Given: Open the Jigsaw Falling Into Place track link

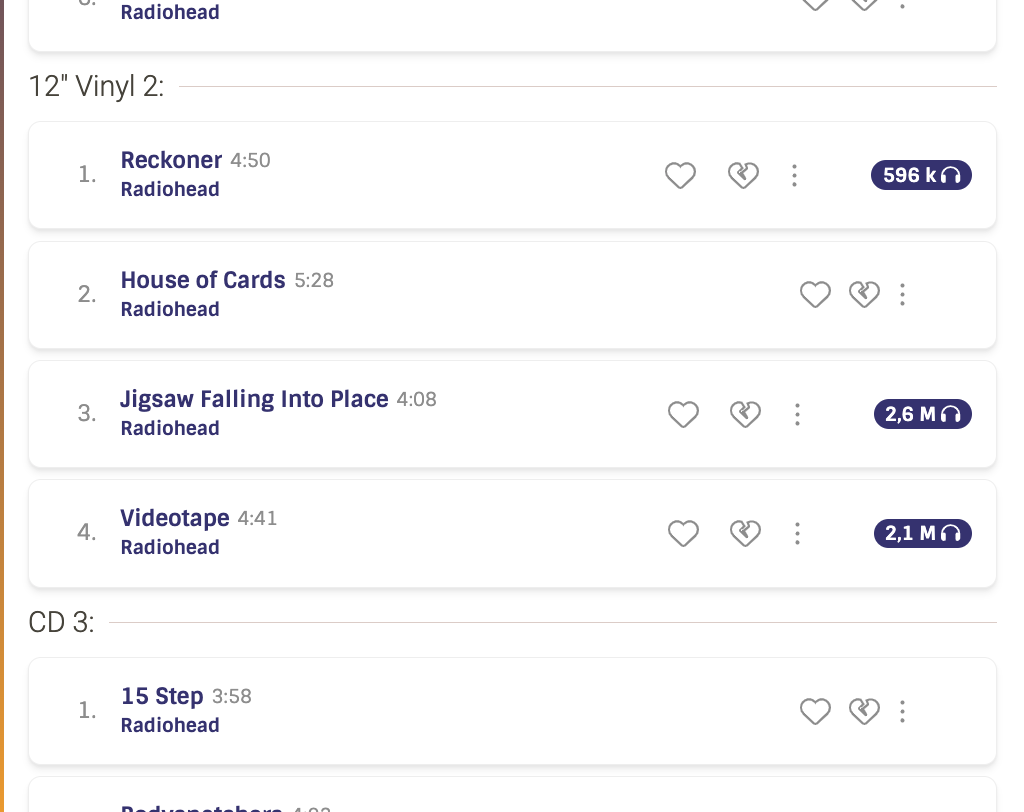Looking at the screenshot, I should (x=254, y=399).
